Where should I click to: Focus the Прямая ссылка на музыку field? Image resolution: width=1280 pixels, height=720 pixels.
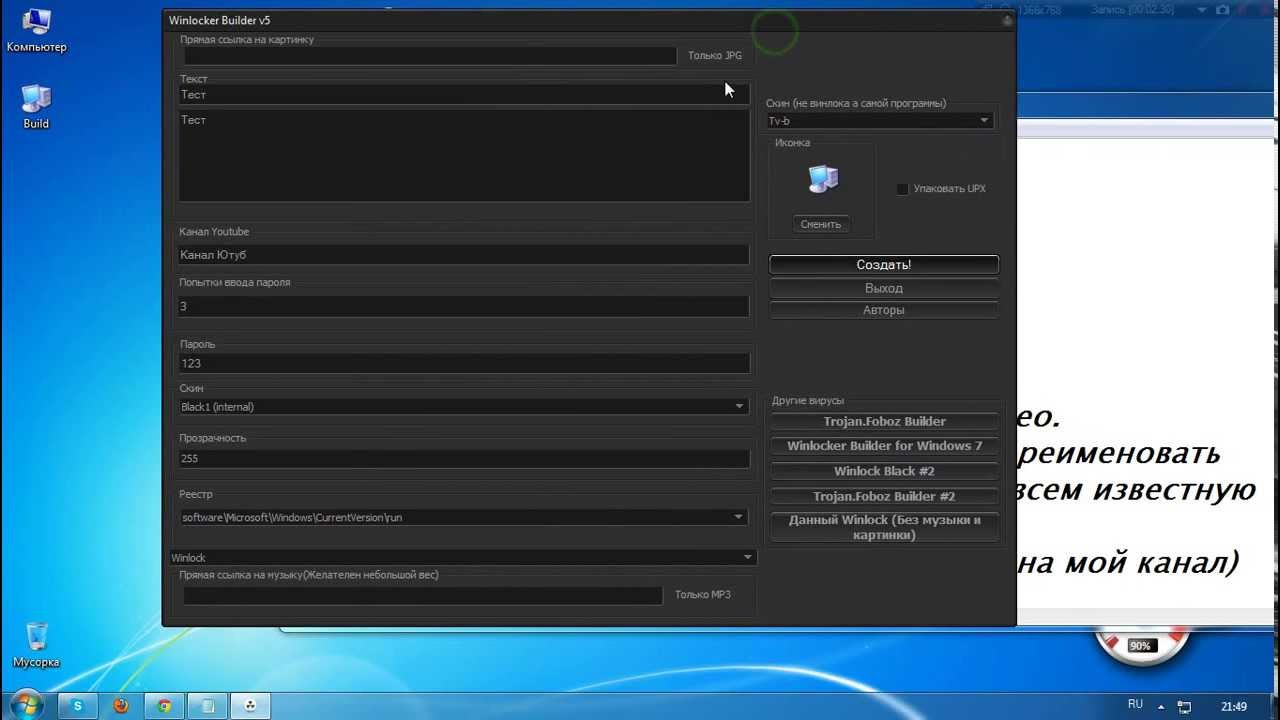coord(422,595)
